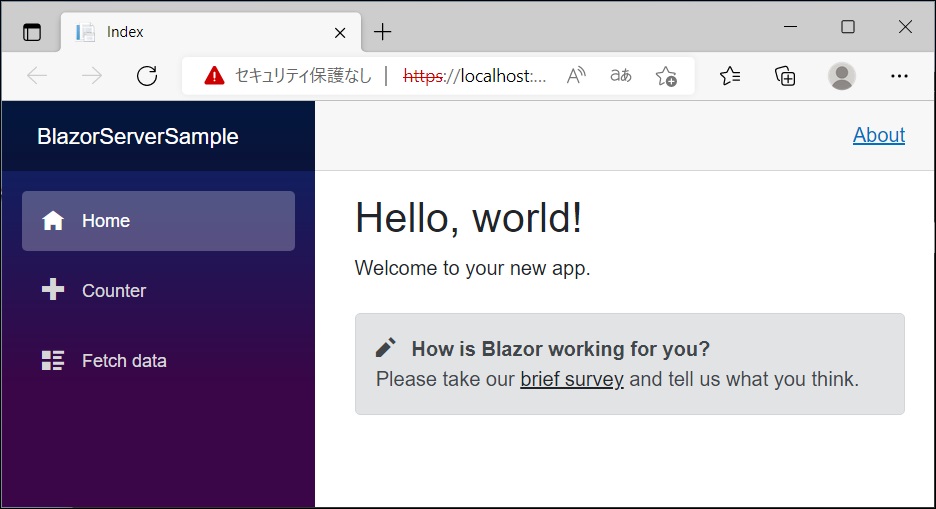Activate the Read aloud icon
Image resolution: width=936 pixels, height=509 pixels.
[576, 76]
